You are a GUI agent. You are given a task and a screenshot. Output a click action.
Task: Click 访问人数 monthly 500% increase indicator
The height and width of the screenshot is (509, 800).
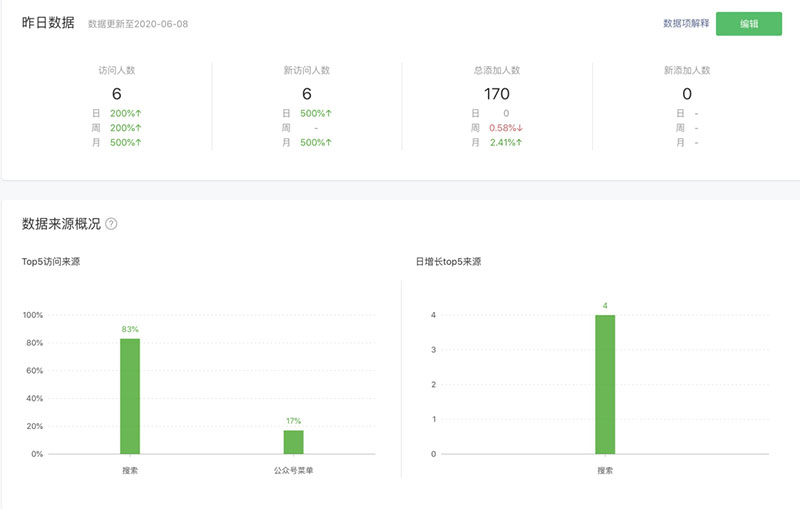126,143
